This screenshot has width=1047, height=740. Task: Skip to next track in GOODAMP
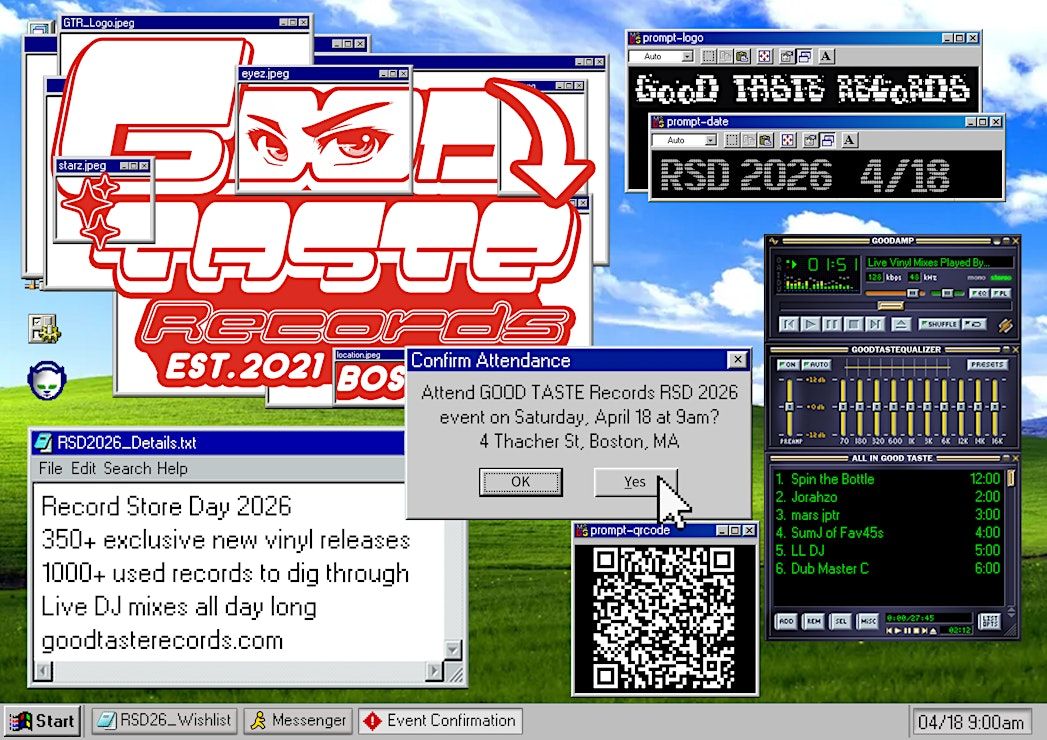click(x=876, y=324)
